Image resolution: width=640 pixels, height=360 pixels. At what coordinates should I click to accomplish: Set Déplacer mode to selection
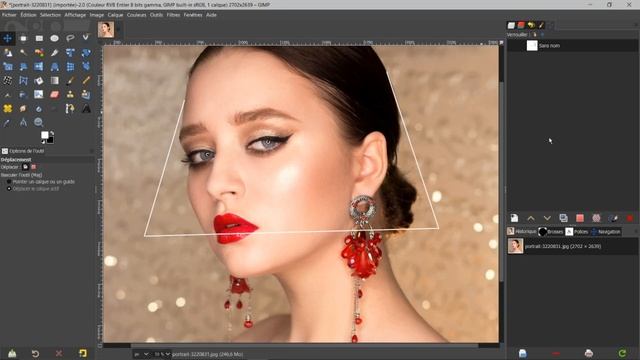[x=33, y=167]
